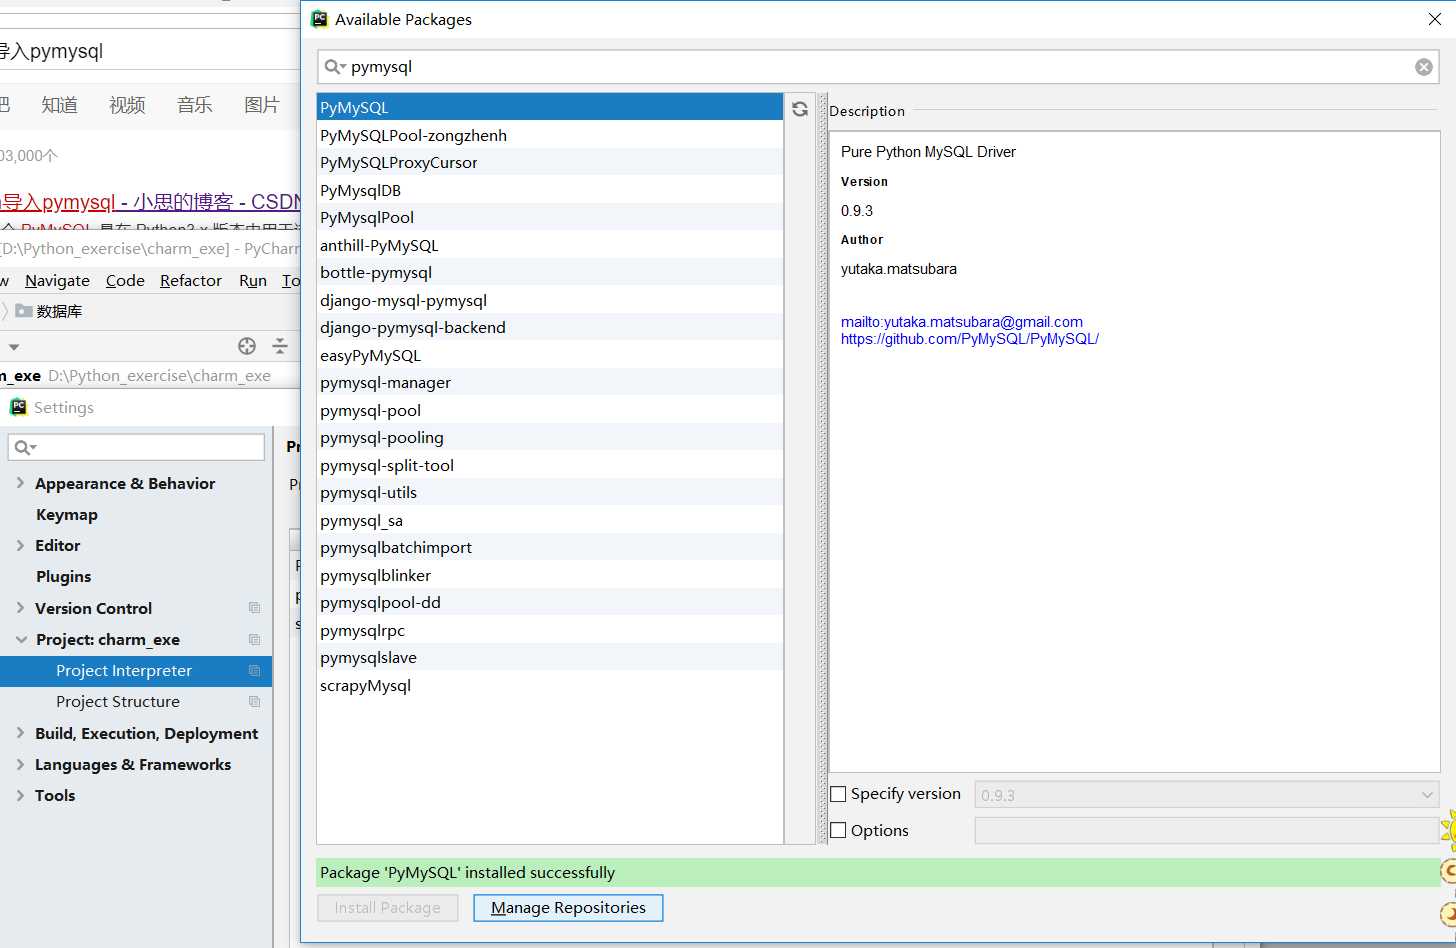Open the project view dropdown arrow

14,347
